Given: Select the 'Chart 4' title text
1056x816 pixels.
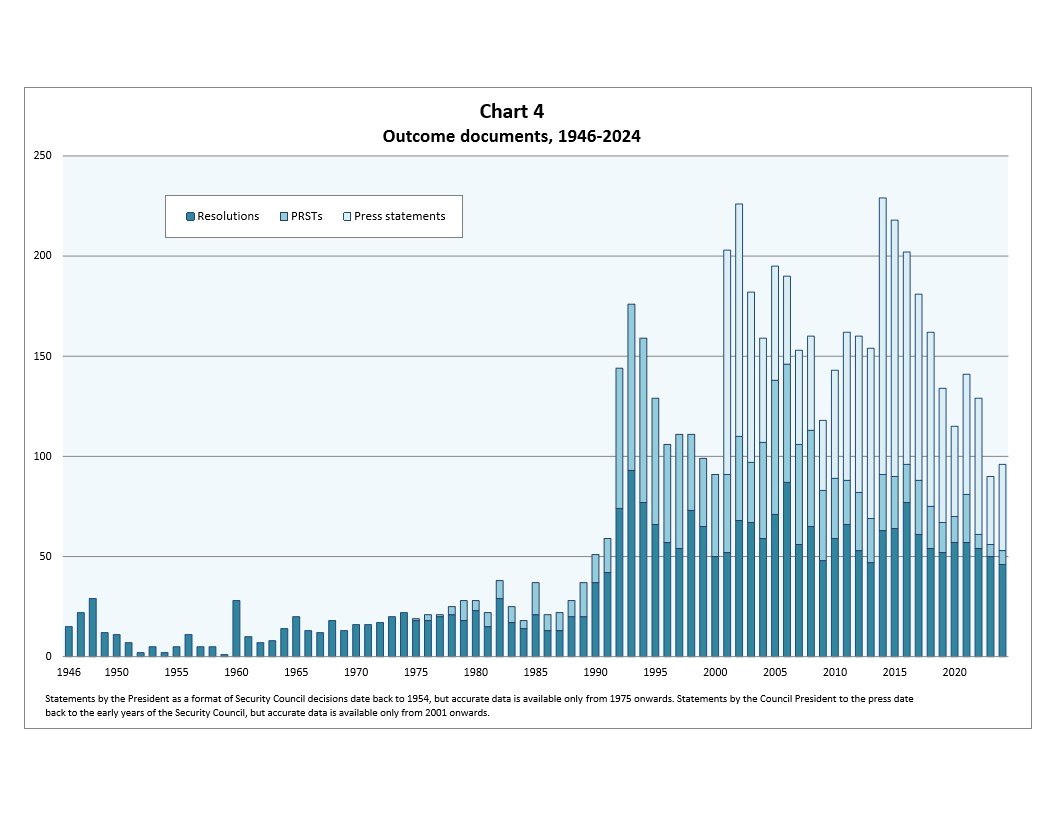Looking at the screenshot, I should tap(512, 111).
